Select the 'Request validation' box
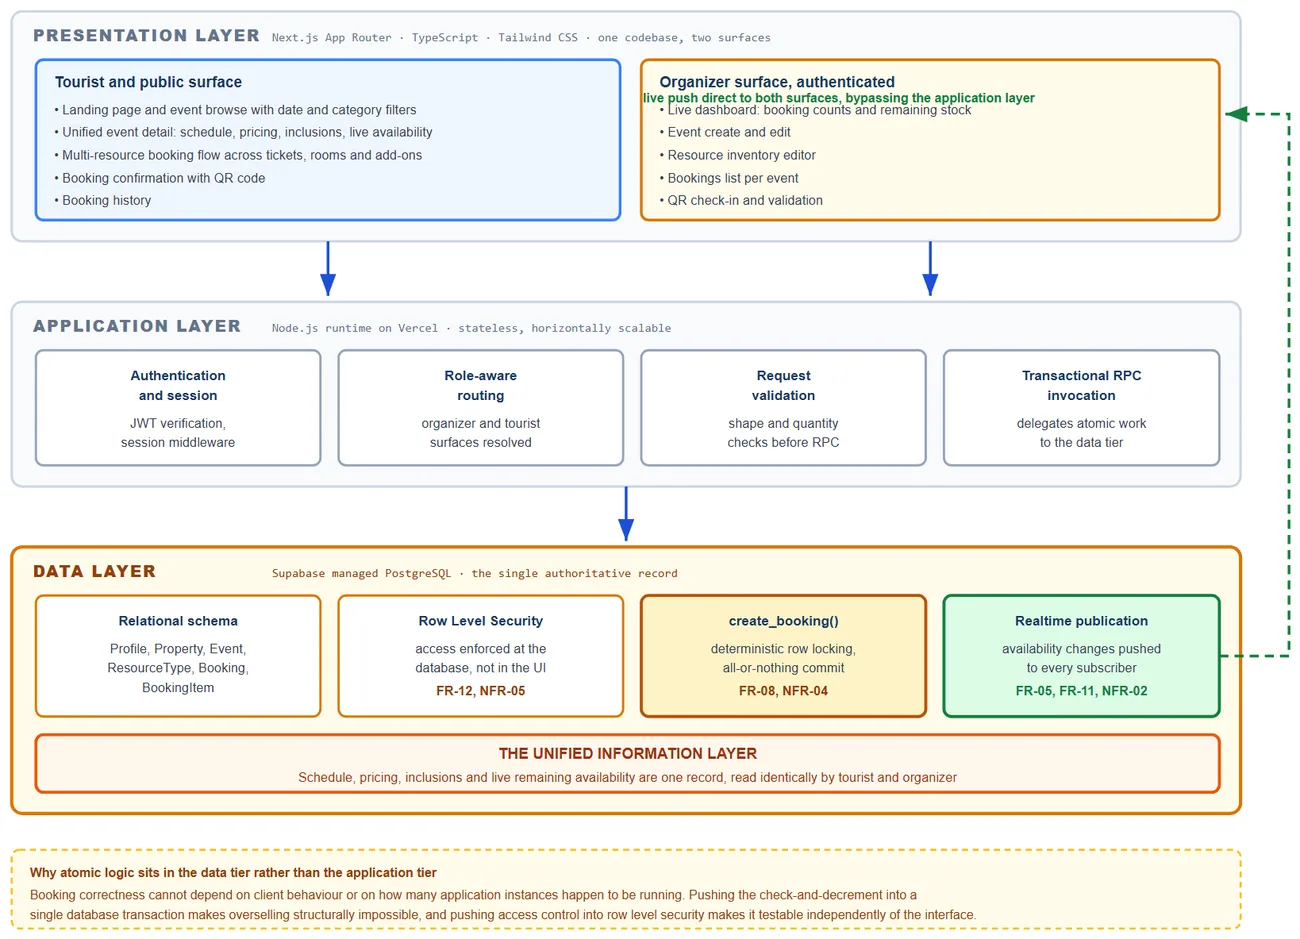The image size is (1300, 939). (783, 408)
